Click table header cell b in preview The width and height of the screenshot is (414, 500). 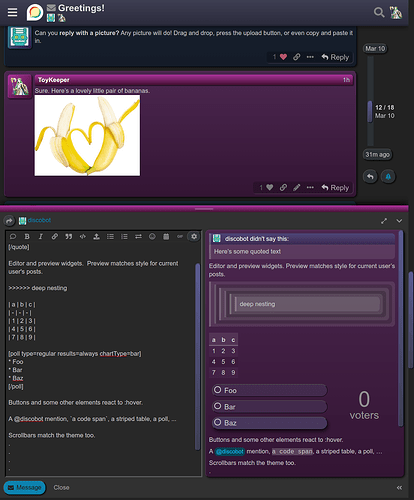[223, 340]
